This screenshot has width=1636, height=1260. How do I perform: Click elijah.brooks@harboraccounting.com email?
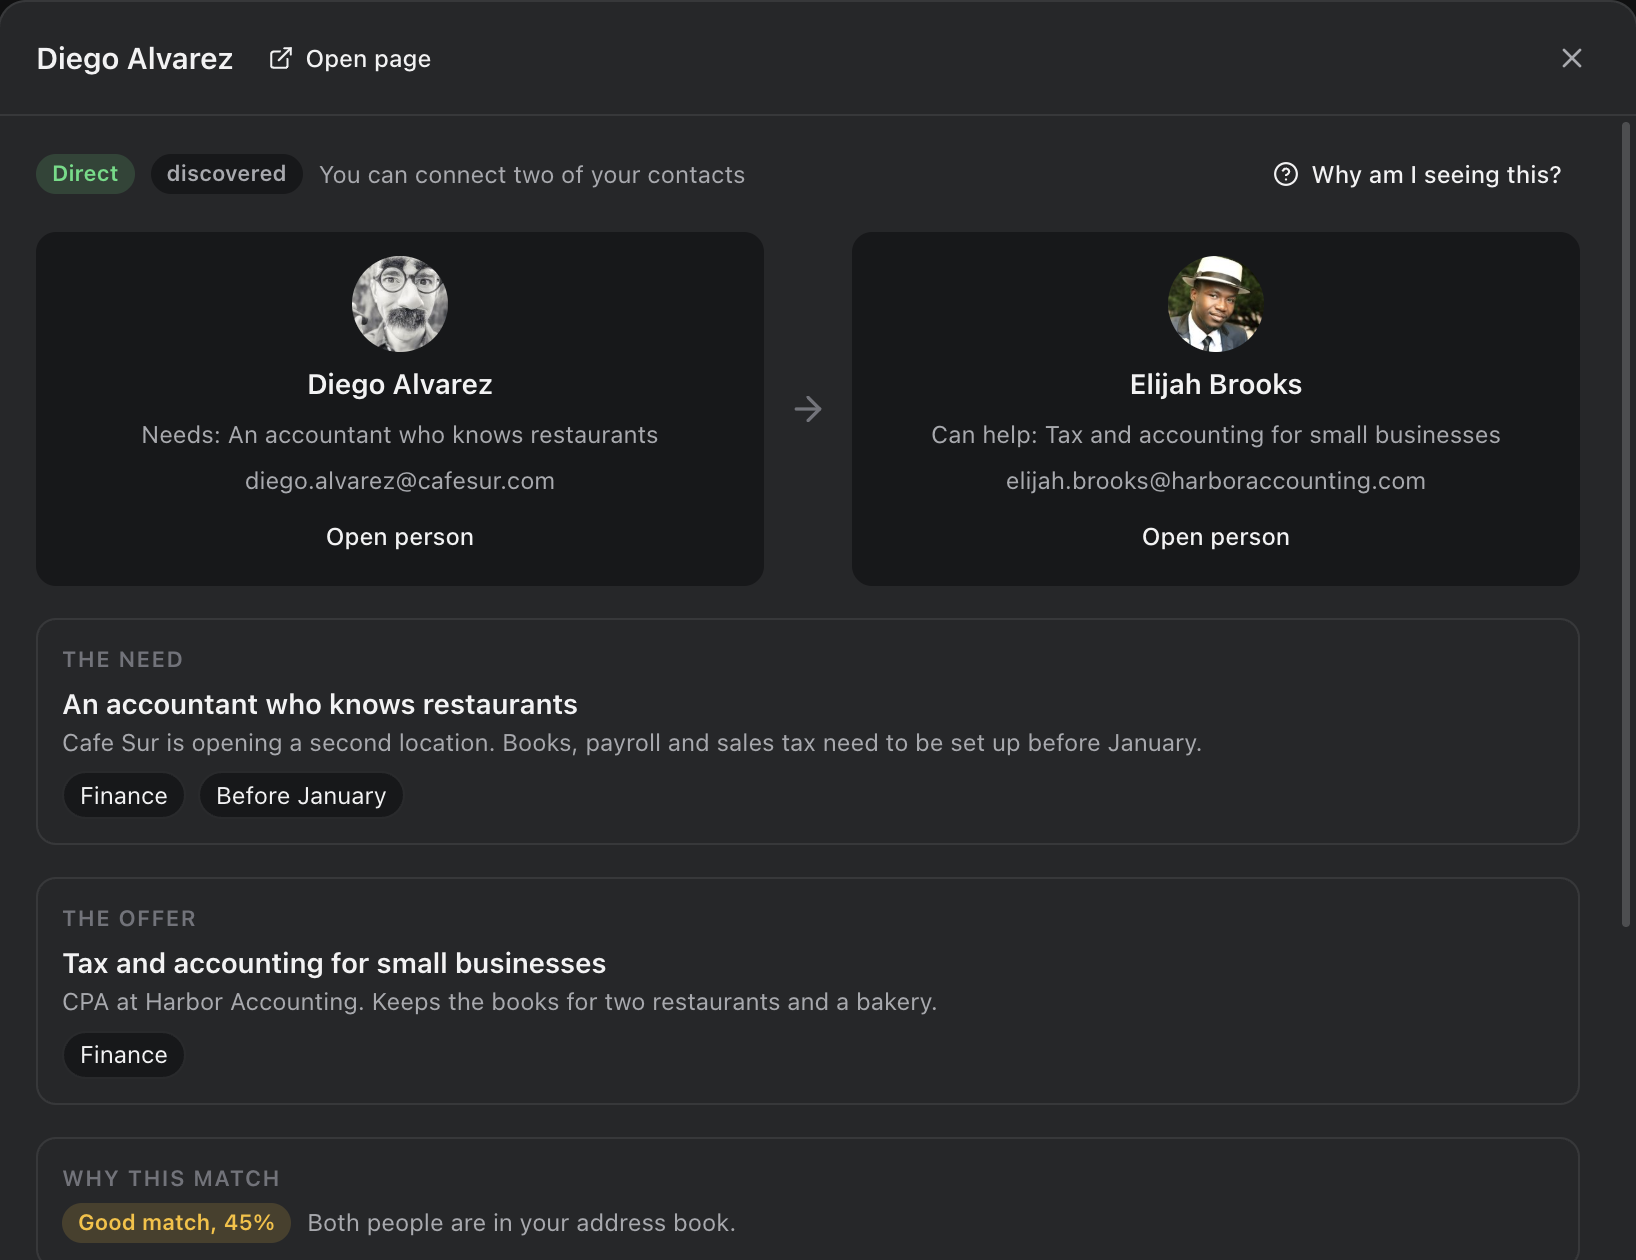click(1216, 481)
